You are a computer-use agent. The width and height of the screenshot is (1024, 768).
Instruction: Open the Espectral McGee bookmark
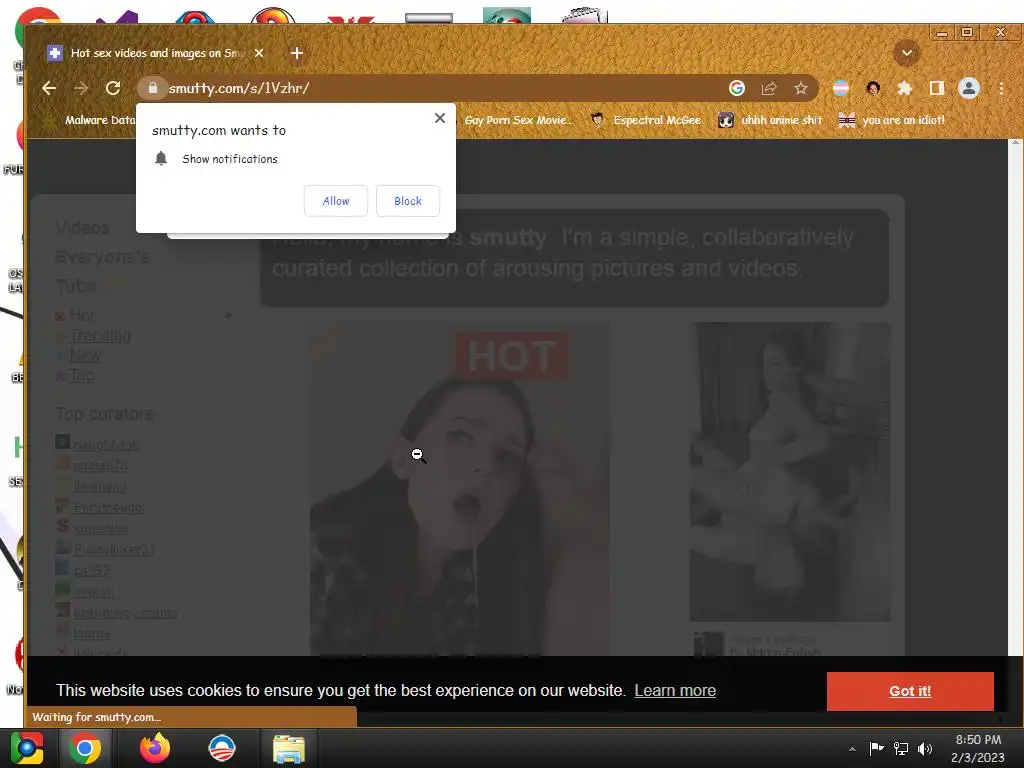pos(645,120)
